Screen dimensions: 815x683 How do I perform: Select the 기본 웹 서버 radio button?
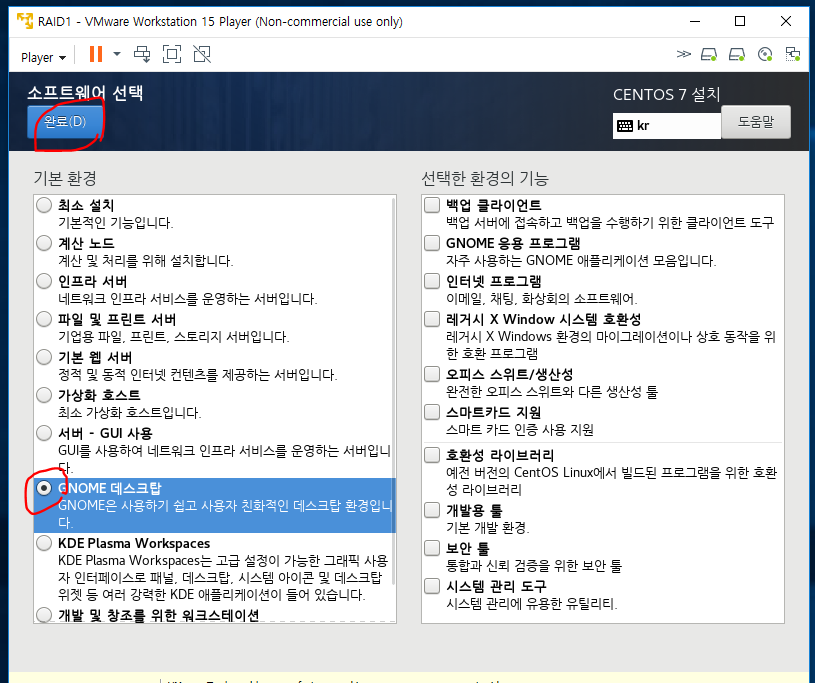[x=44, y=357]
